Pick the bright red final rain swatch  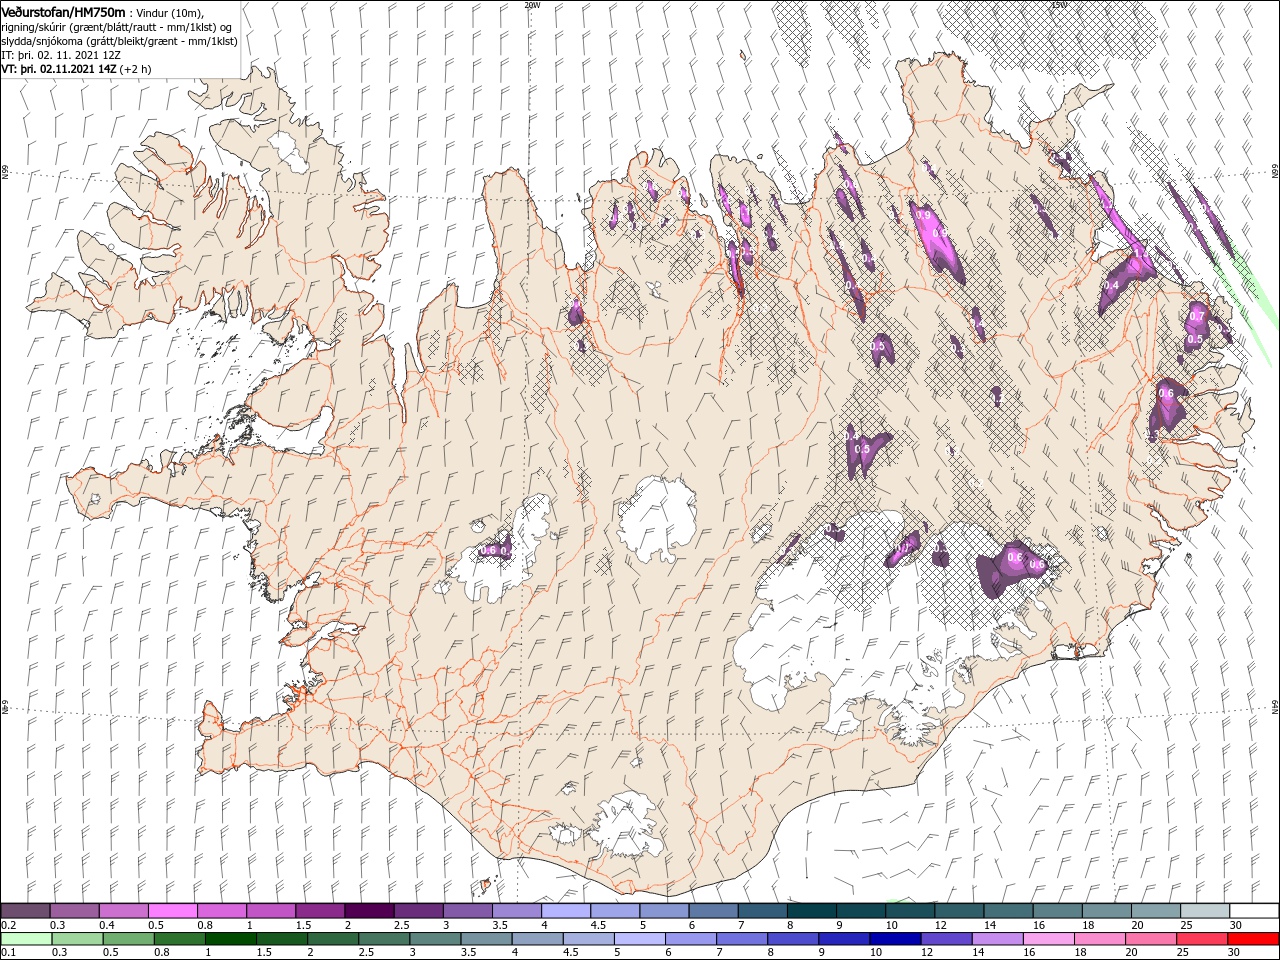1253,939
